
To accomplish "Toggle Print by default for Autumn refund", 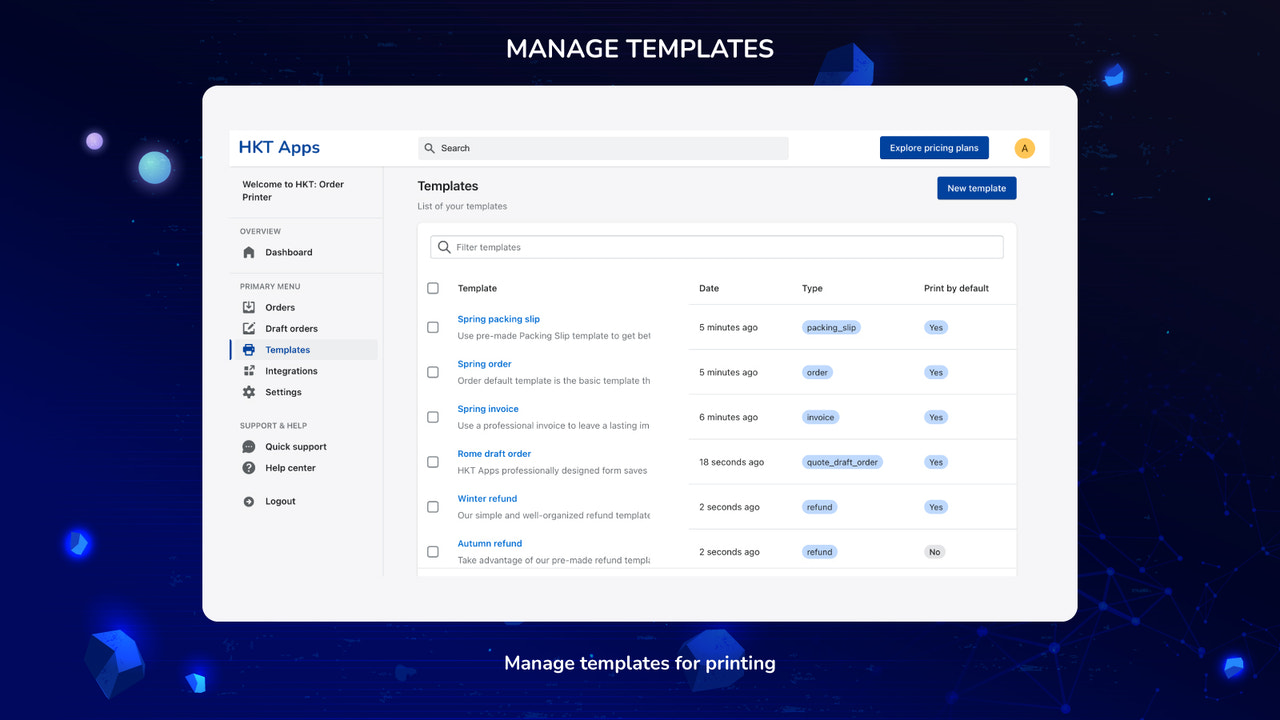I will tap(934, 551).
